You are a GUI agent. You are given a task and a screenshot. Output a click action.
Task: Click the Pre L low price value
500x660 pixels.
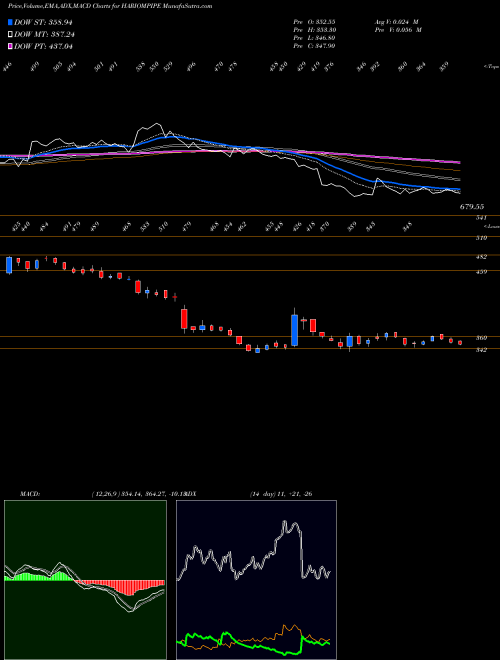coord(314,38)
